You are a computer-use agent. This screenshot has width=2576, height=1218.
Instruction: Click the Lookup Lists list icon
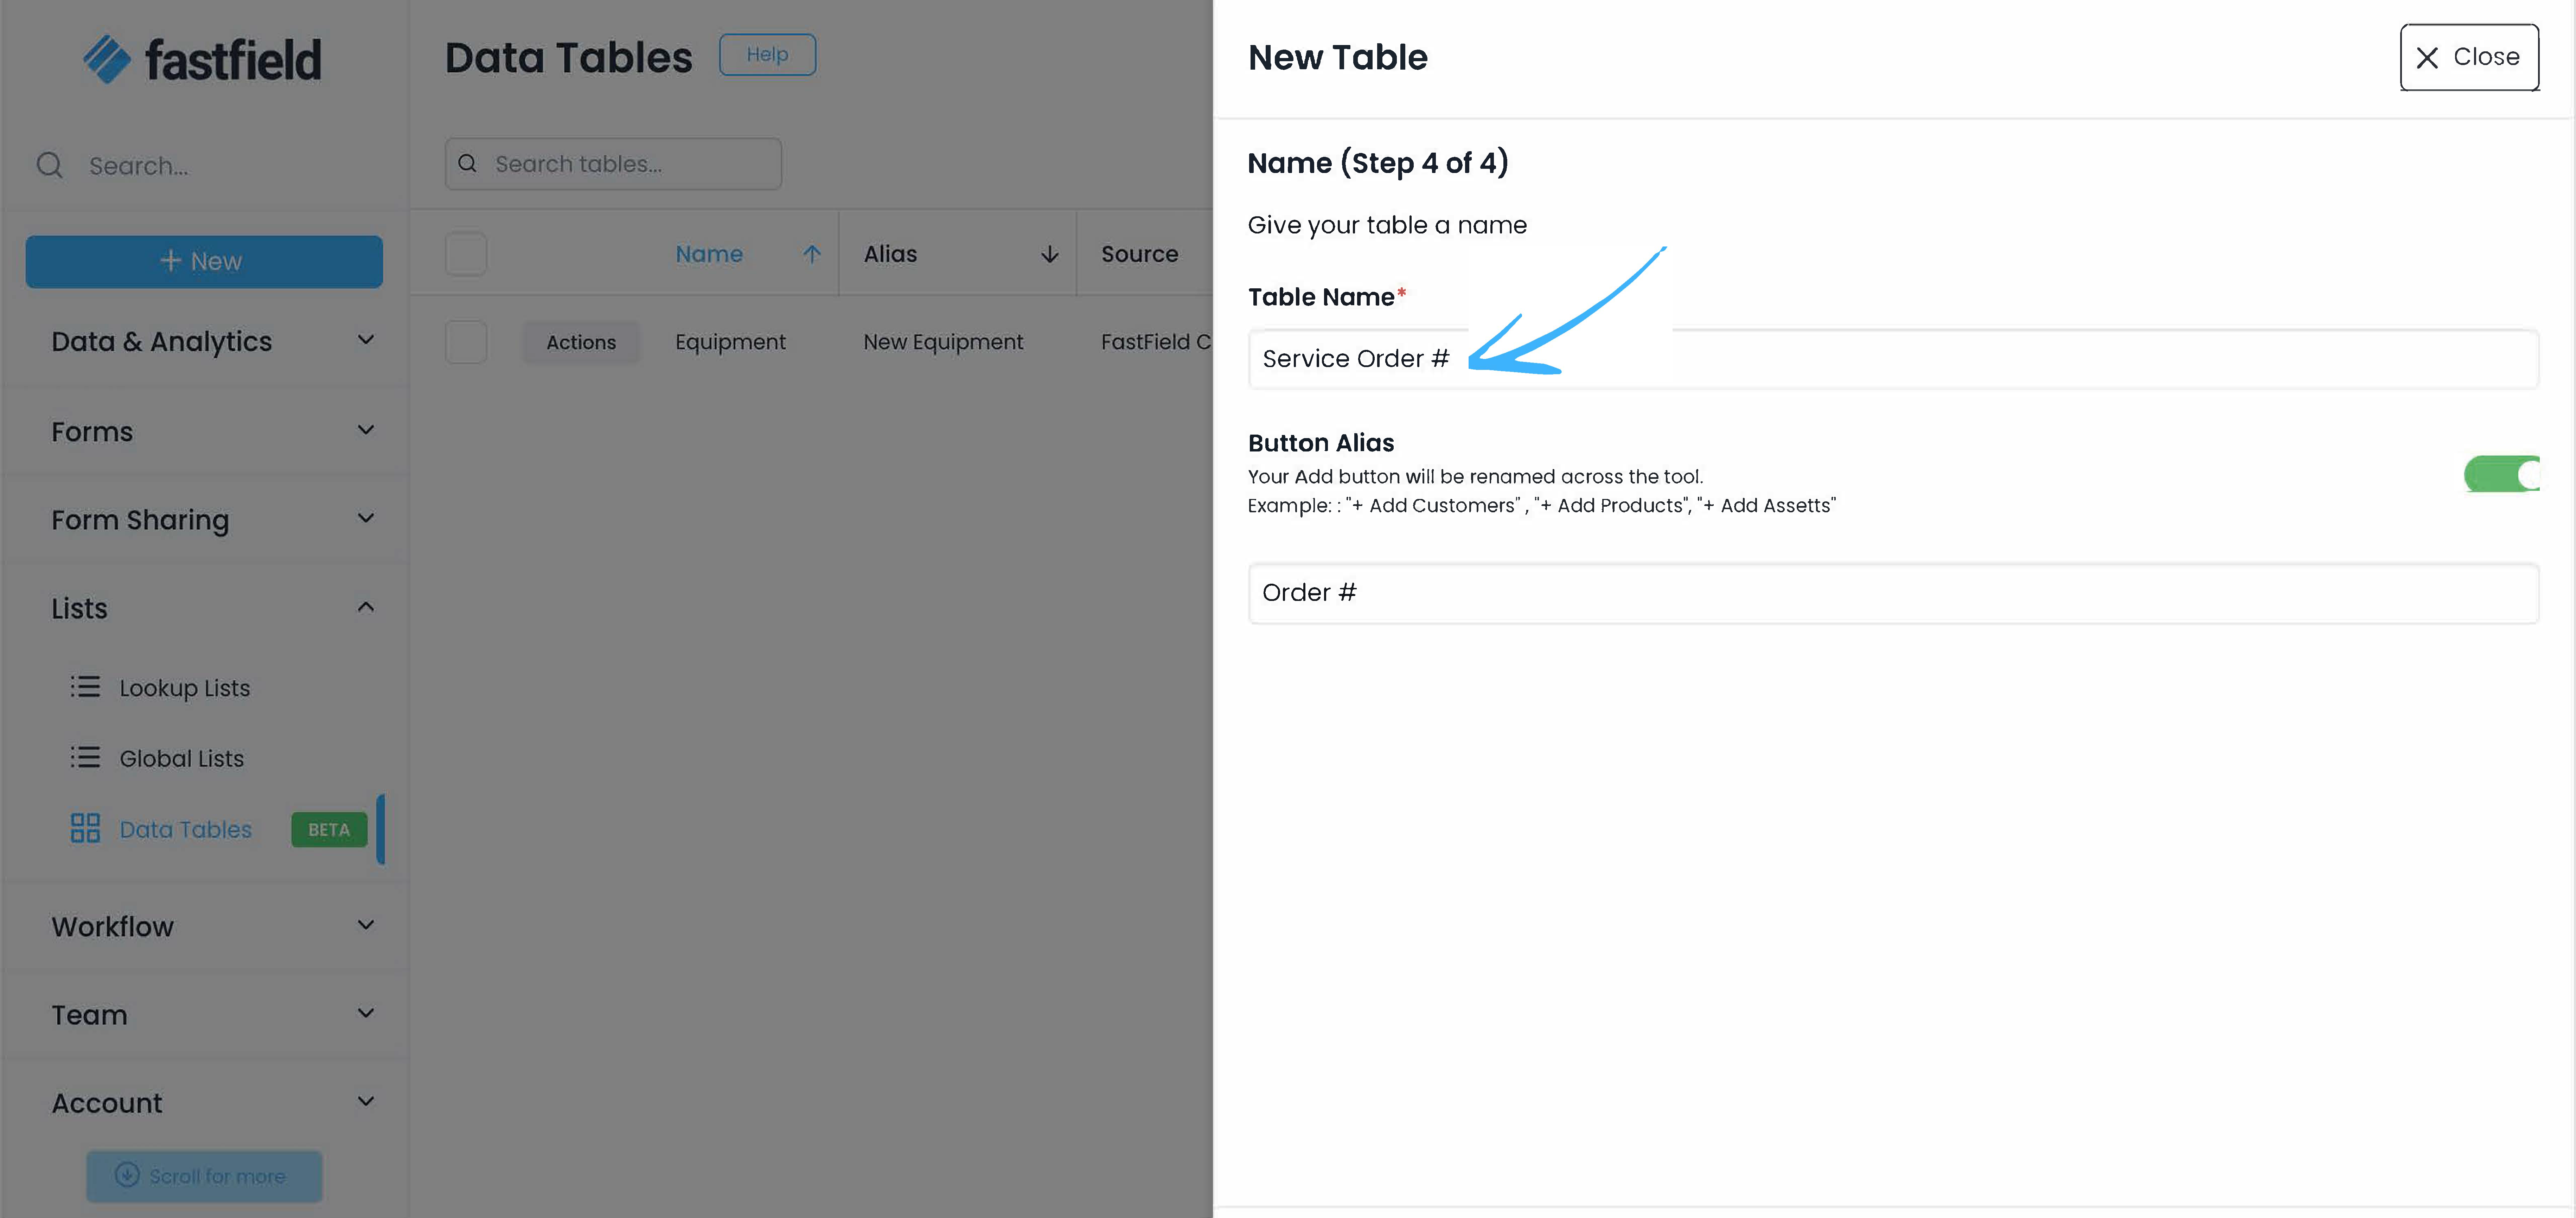click(85, 687)
